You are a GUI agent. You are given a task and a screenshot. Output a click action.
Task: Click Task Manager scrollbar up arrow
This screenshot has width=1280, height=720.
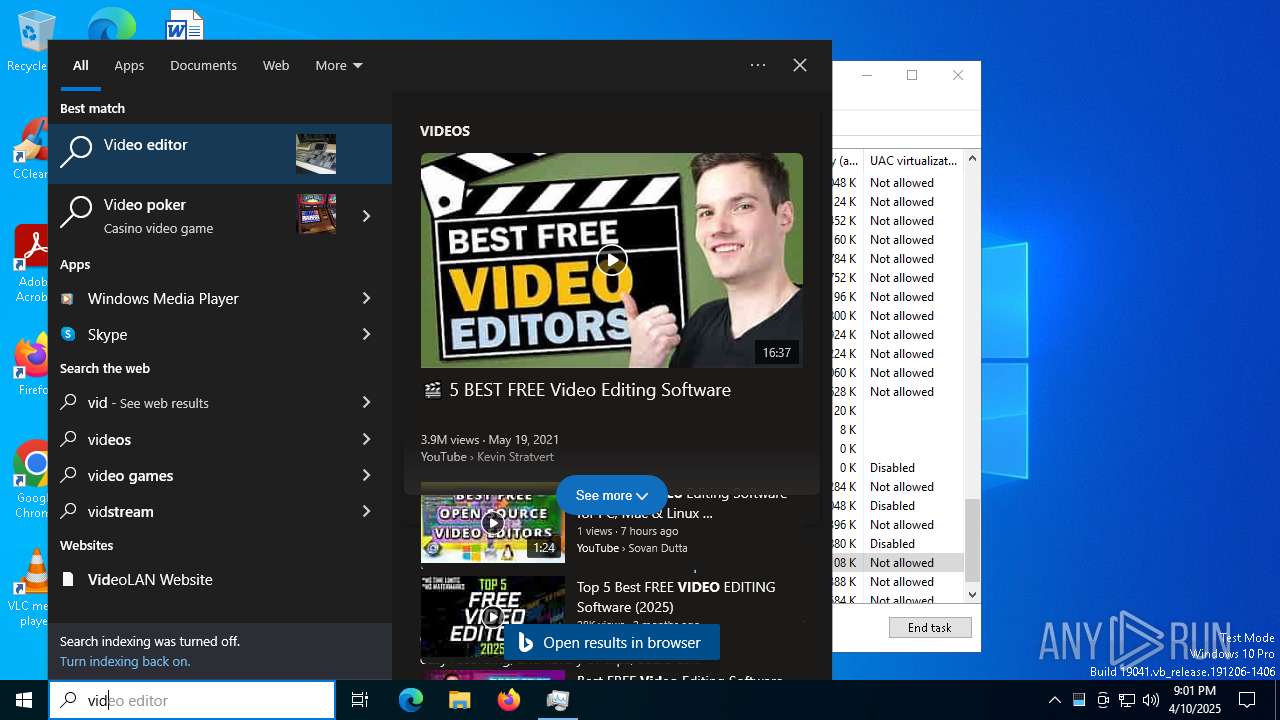pyautogui.click(x=973, y=160)
